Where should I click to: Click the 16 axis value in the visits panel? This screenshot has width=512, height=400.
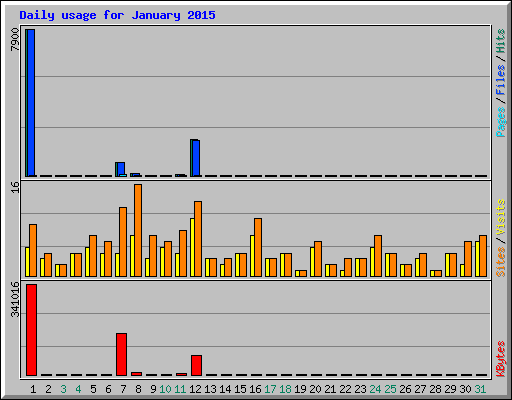(15, 187)
